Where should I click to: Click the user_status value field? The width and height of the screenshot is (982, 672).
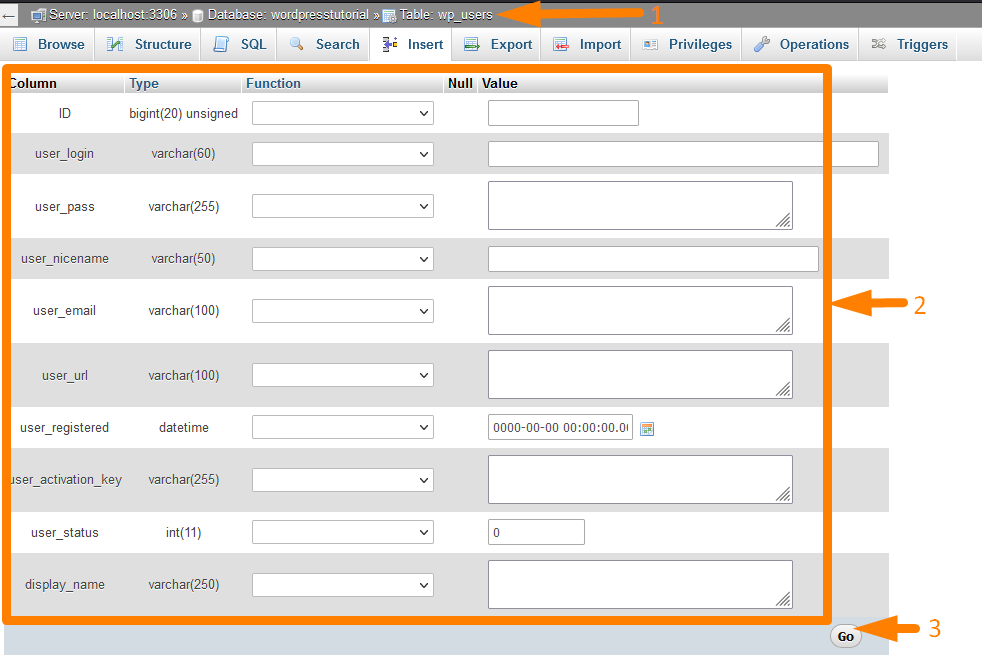tap(536, 532)
